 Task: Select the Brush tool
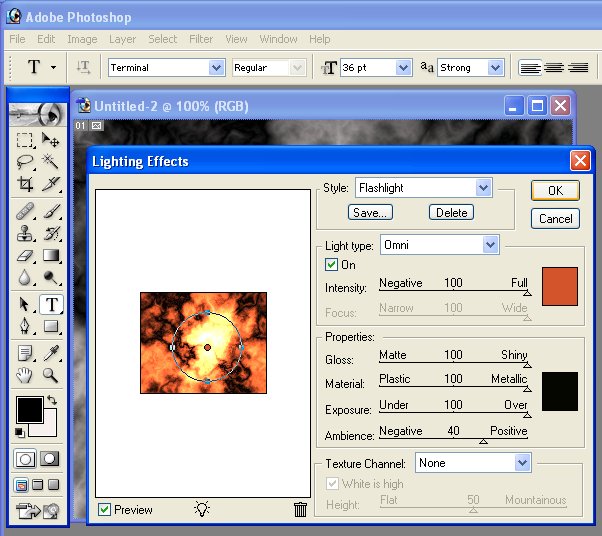[x=50, y=211]
